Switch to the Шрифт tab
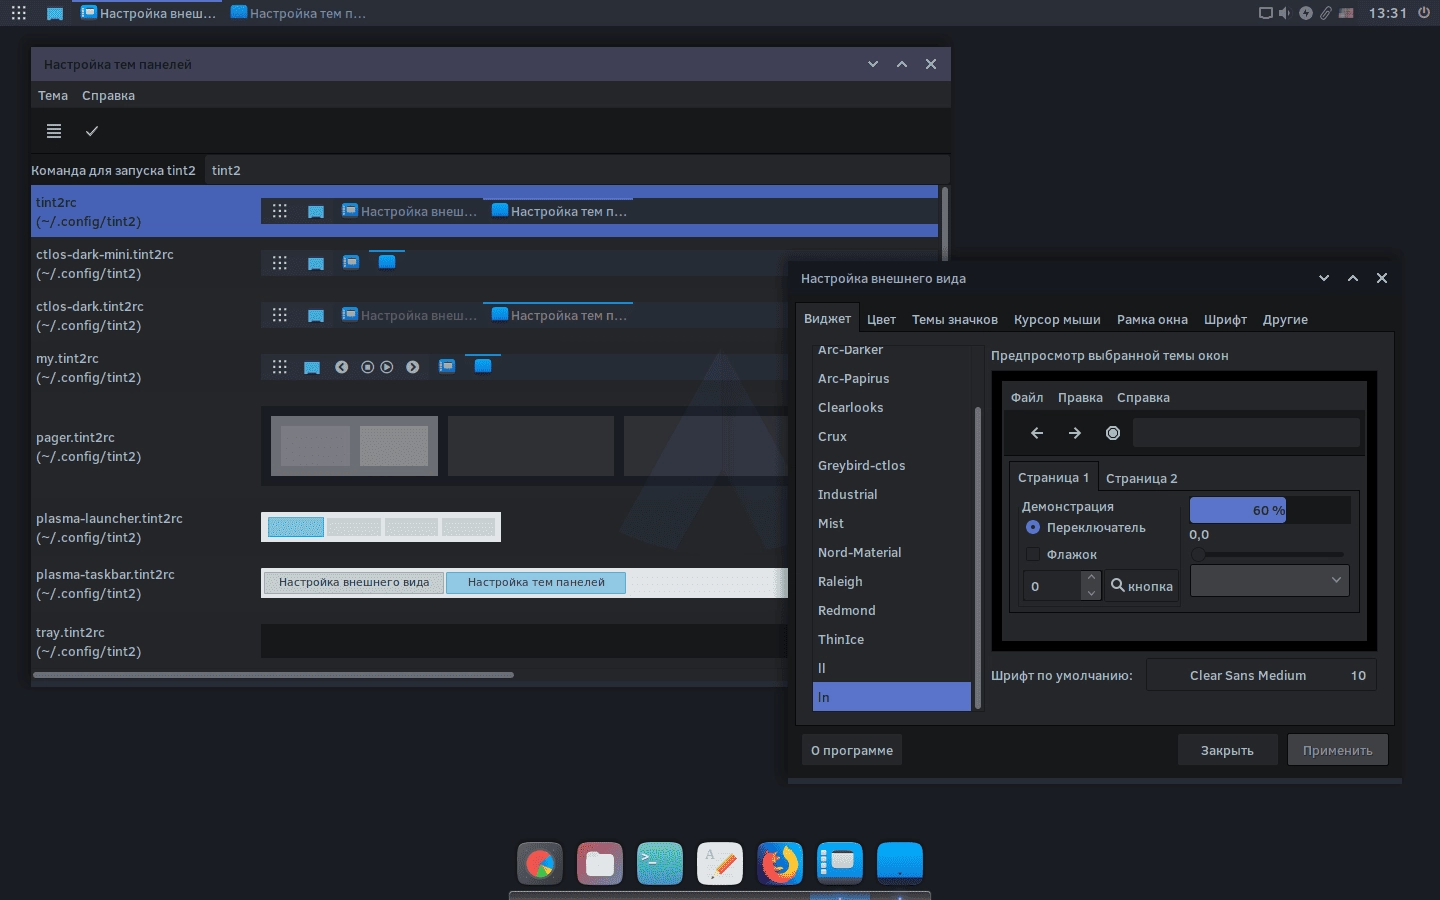The image size is (1440, 900). [x=1225, y=319]
